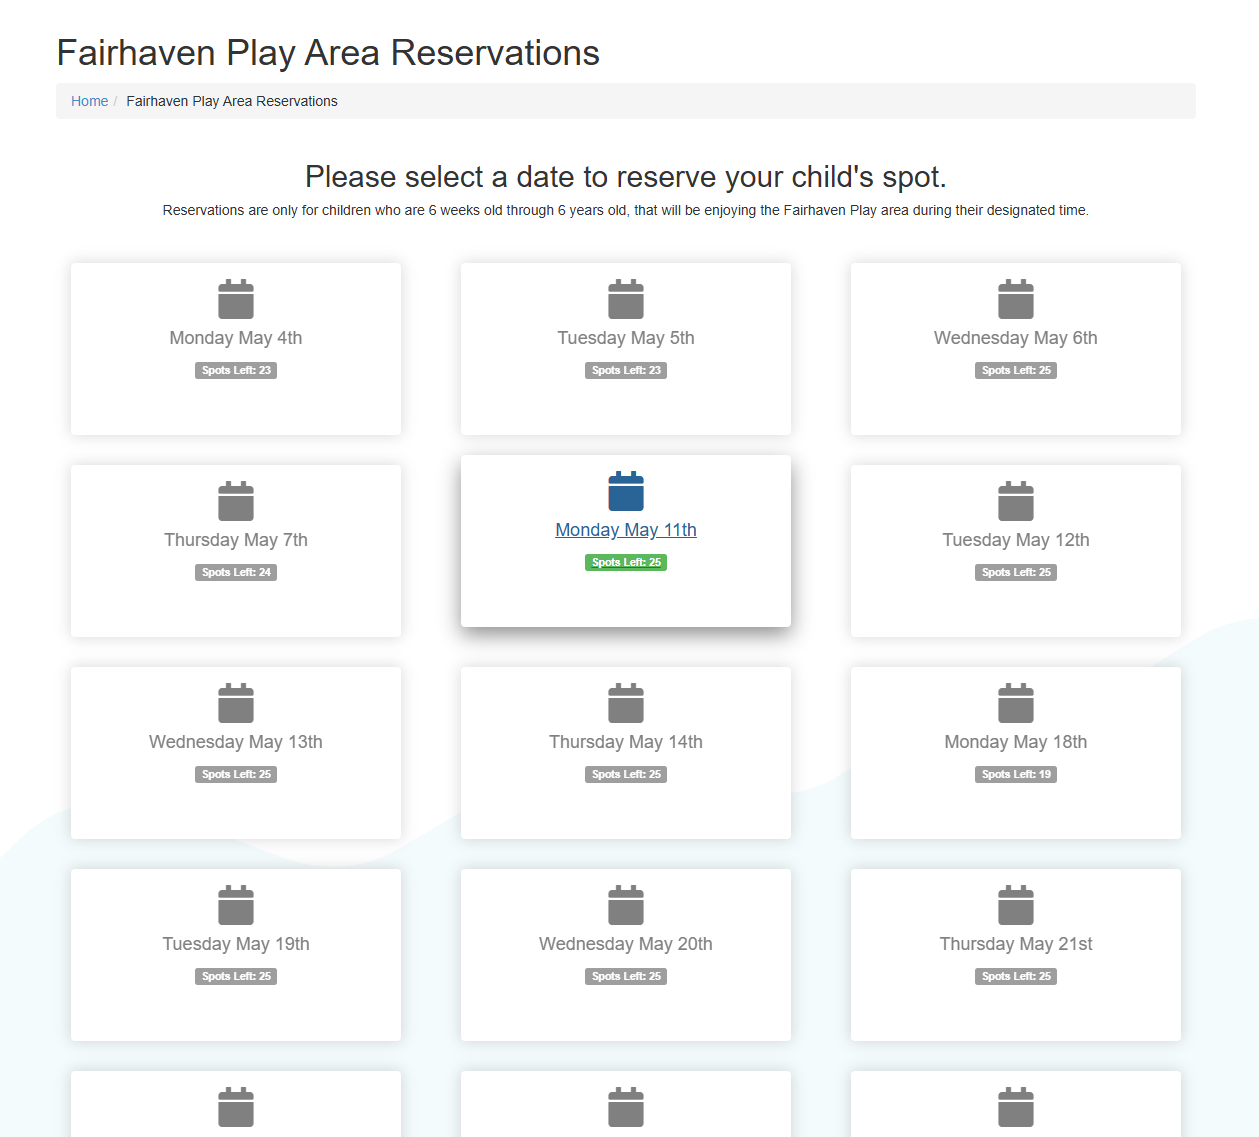Click the calendar icon above Monday May 18th
The height and width of the screenshot is (1137, 1259).
coord(1016,703)
